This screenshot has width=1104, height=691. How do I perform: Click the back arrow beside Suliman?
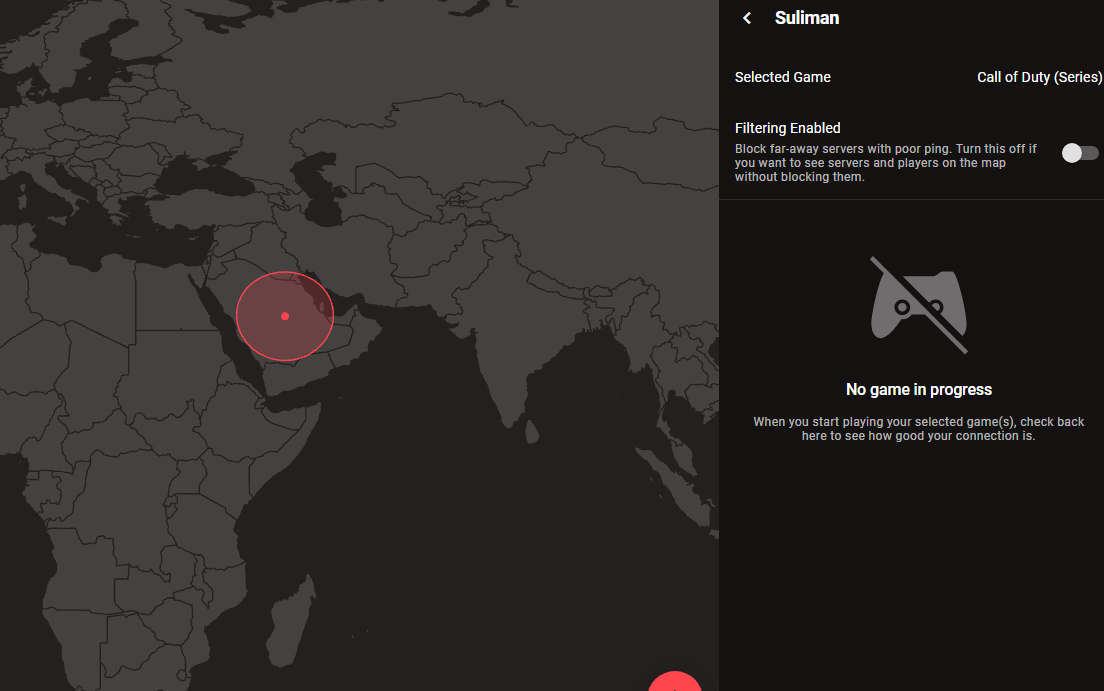click(747, 18)
